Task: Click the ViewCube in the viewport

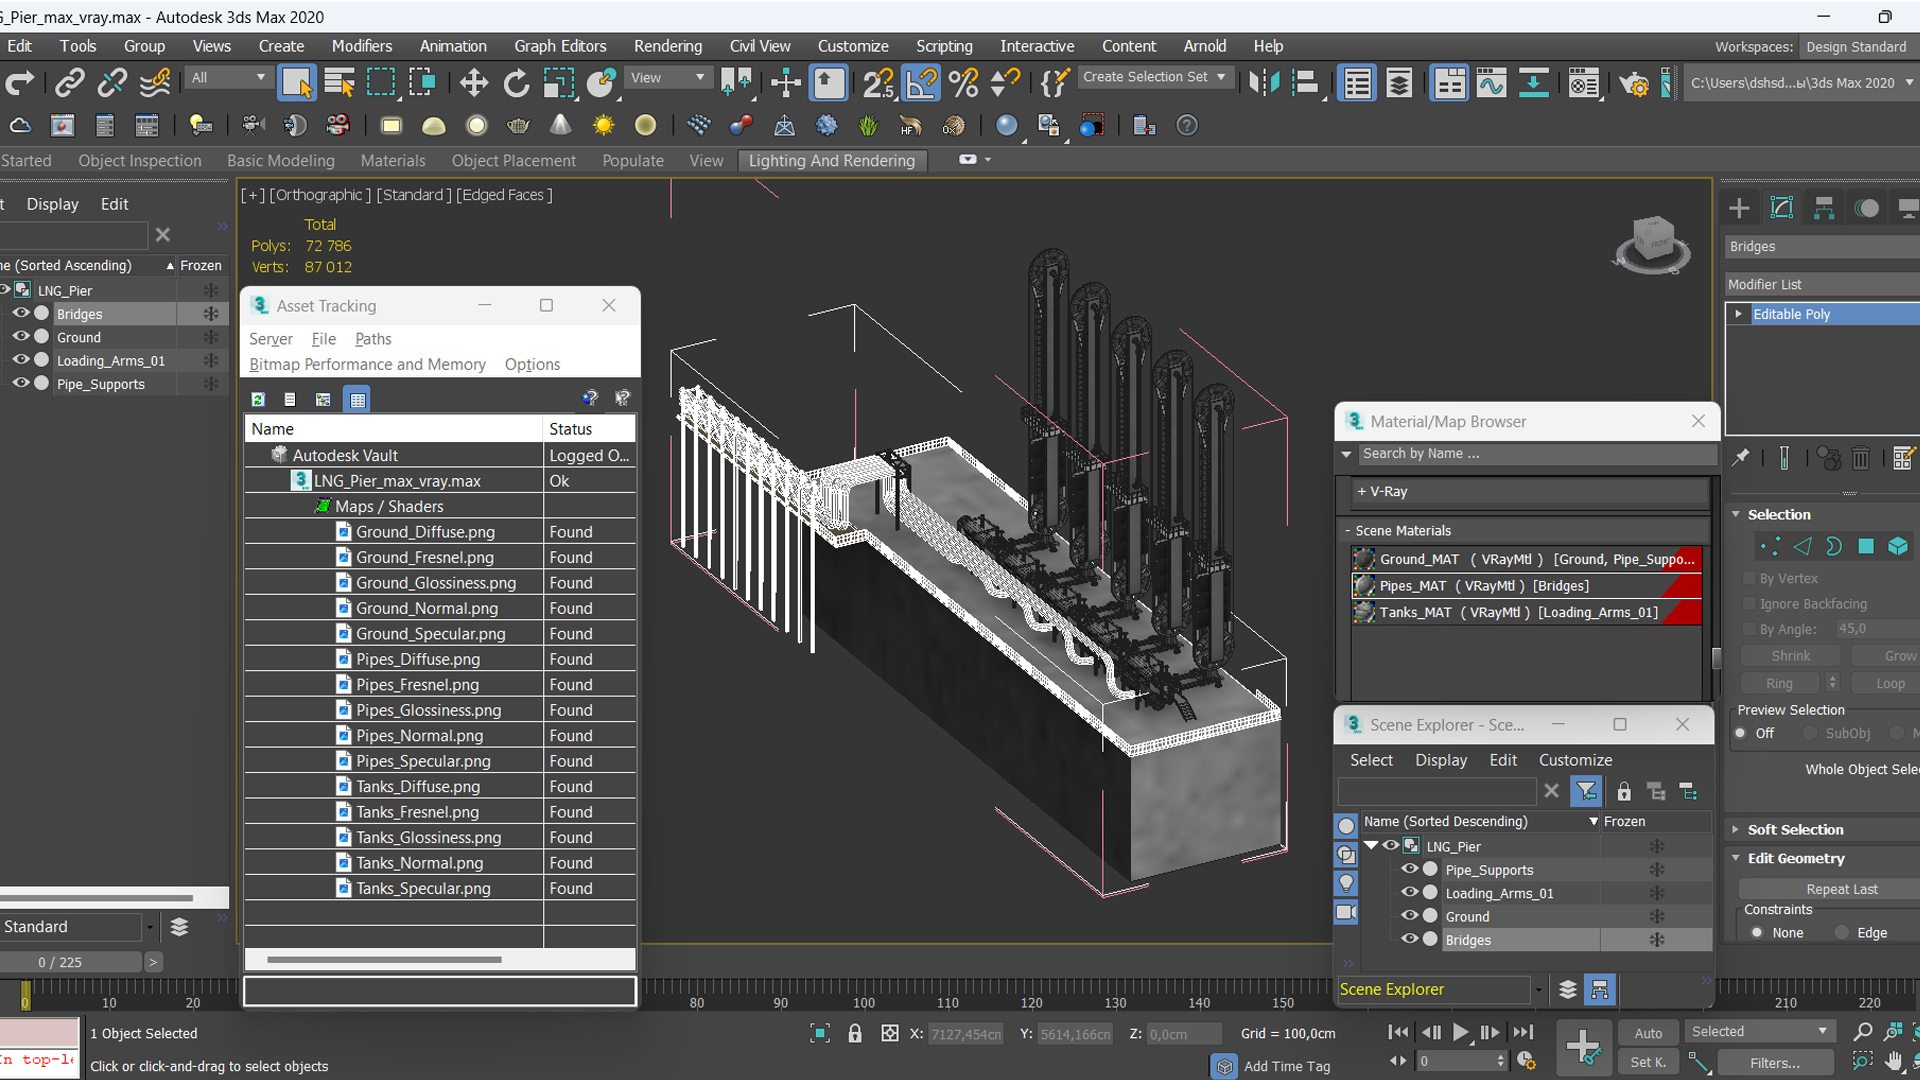Action: (1652, 243)
